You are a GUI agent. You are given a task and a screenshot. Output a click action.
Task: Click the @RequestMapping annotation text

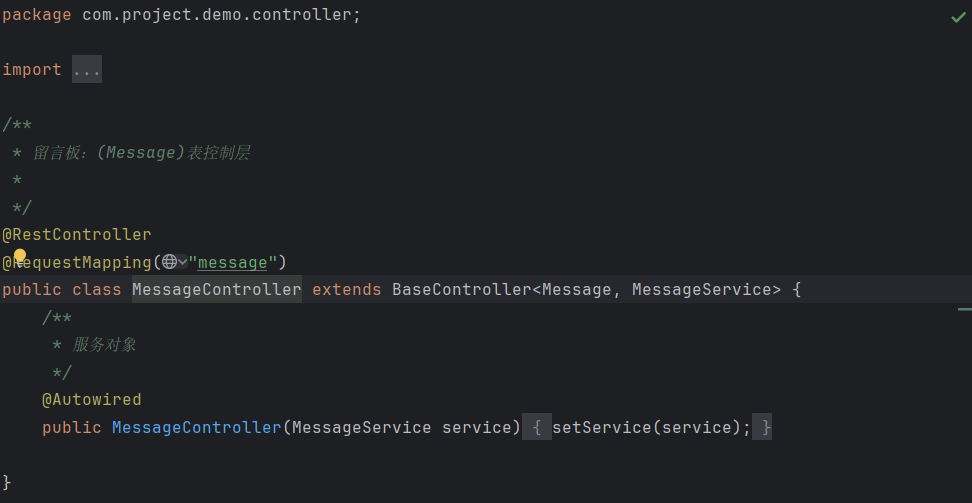(77, 262)
